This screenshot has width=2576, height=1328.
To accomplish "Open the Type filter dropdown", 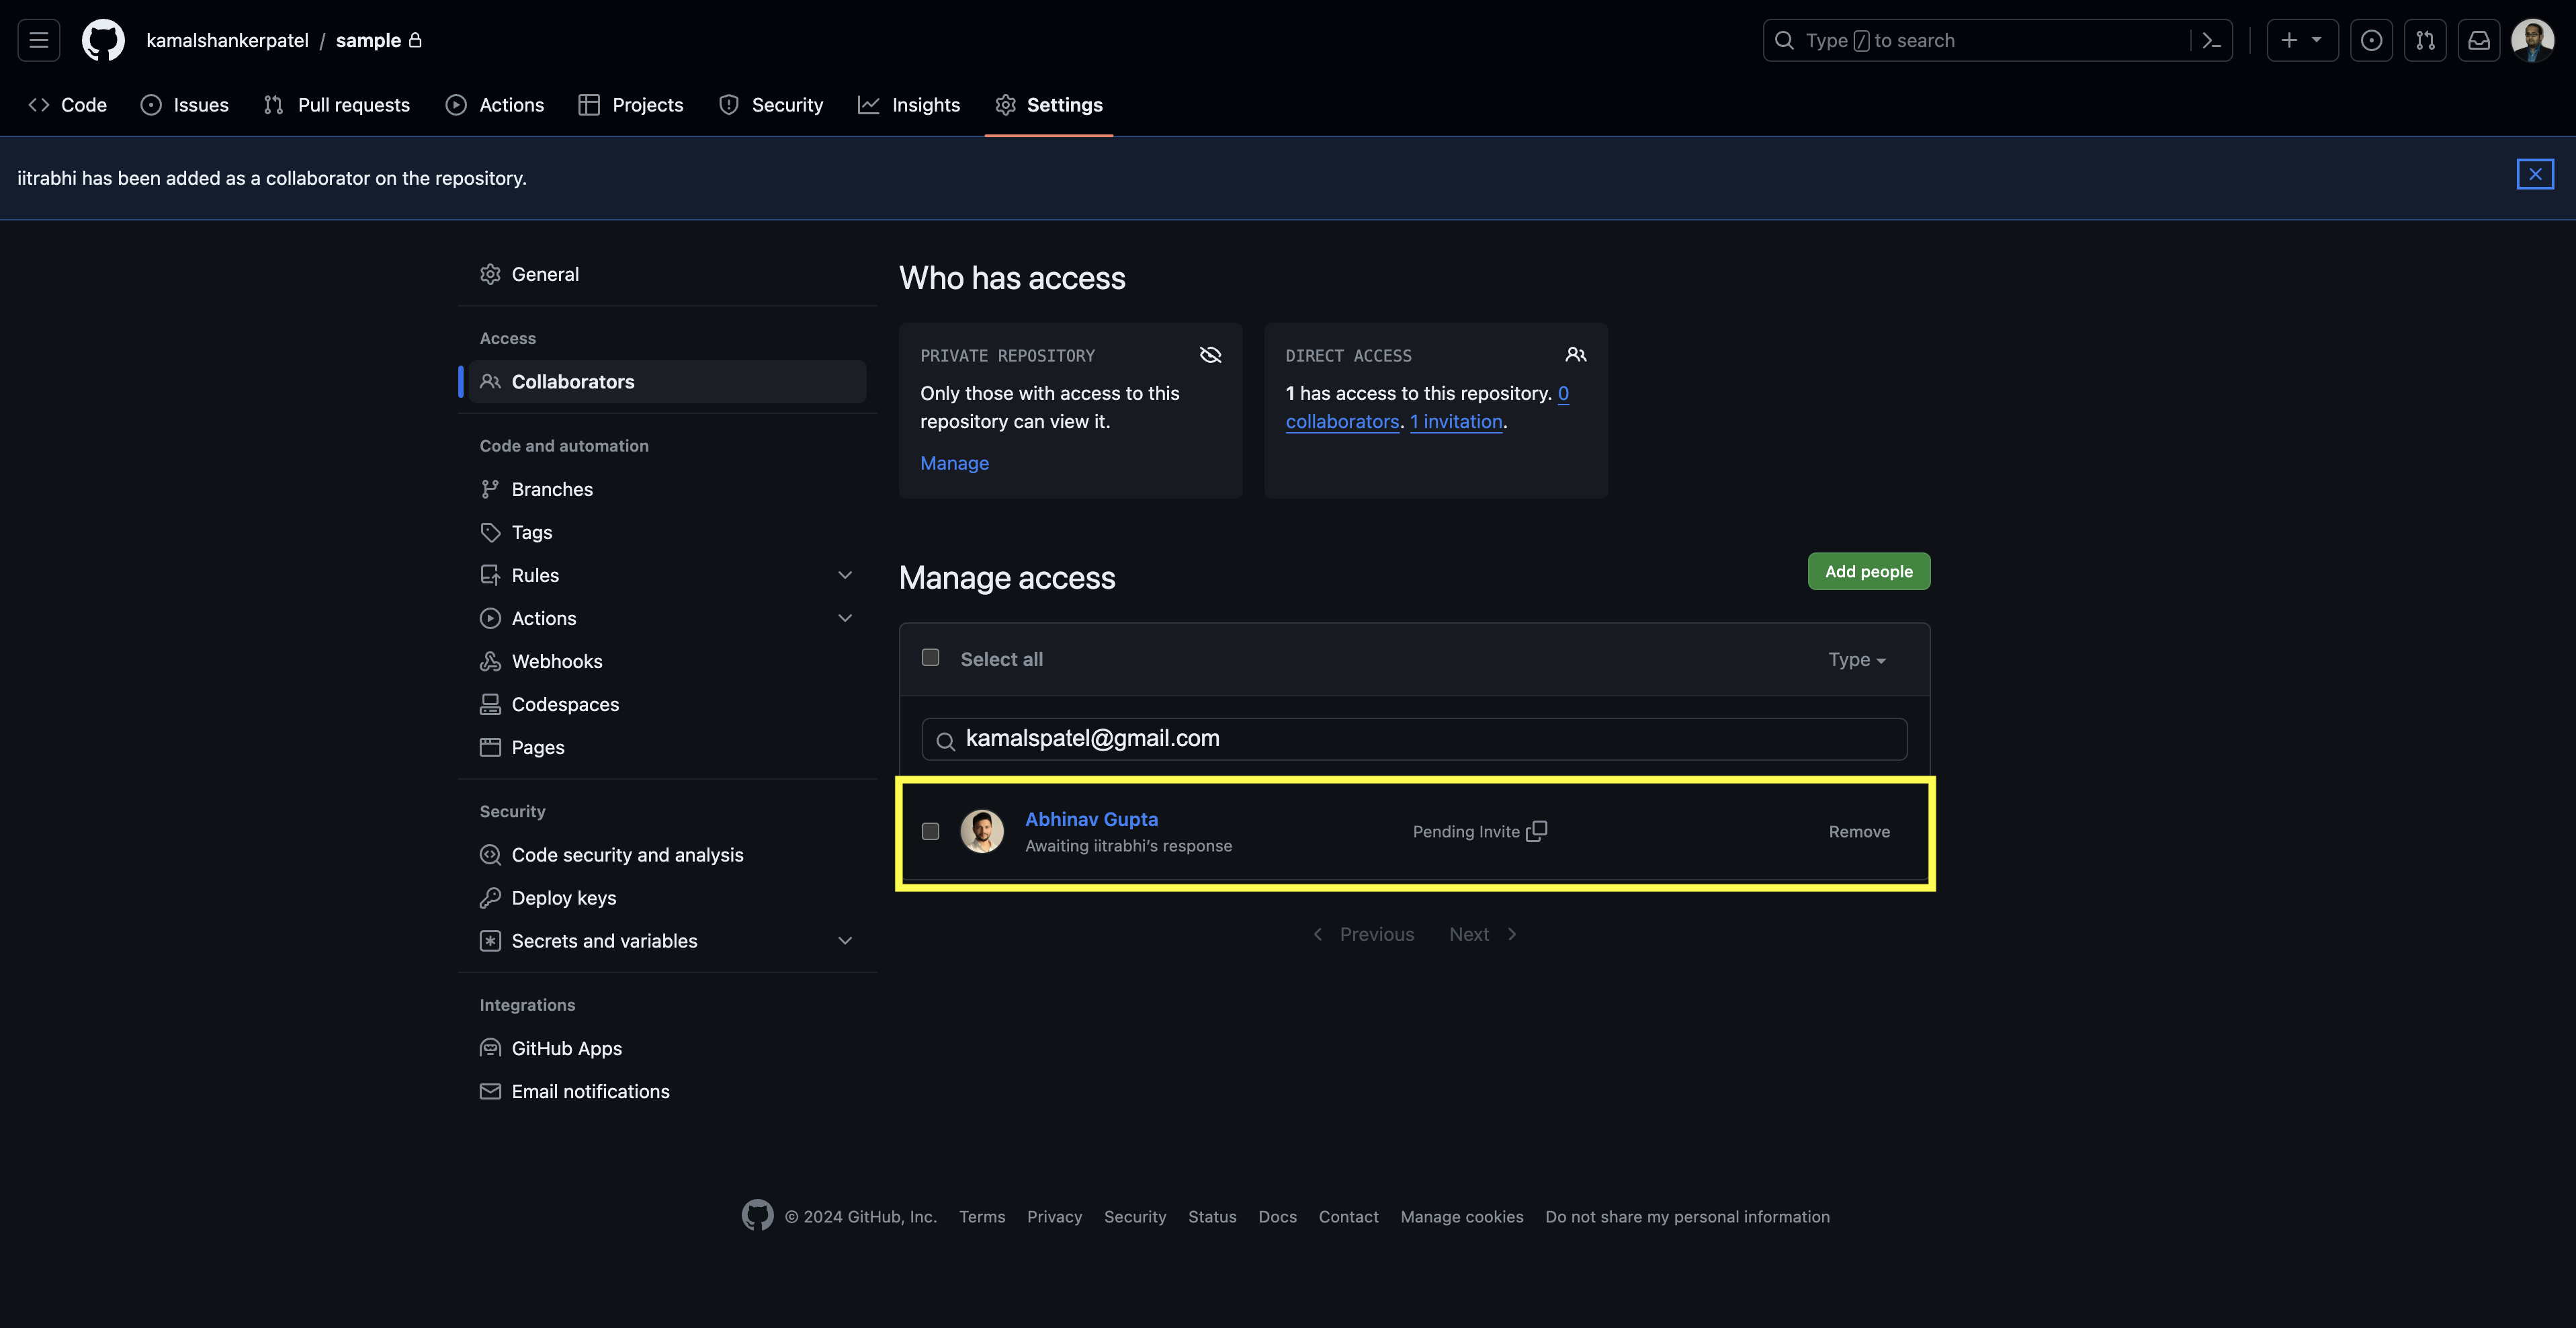I will click(1856, 659).
